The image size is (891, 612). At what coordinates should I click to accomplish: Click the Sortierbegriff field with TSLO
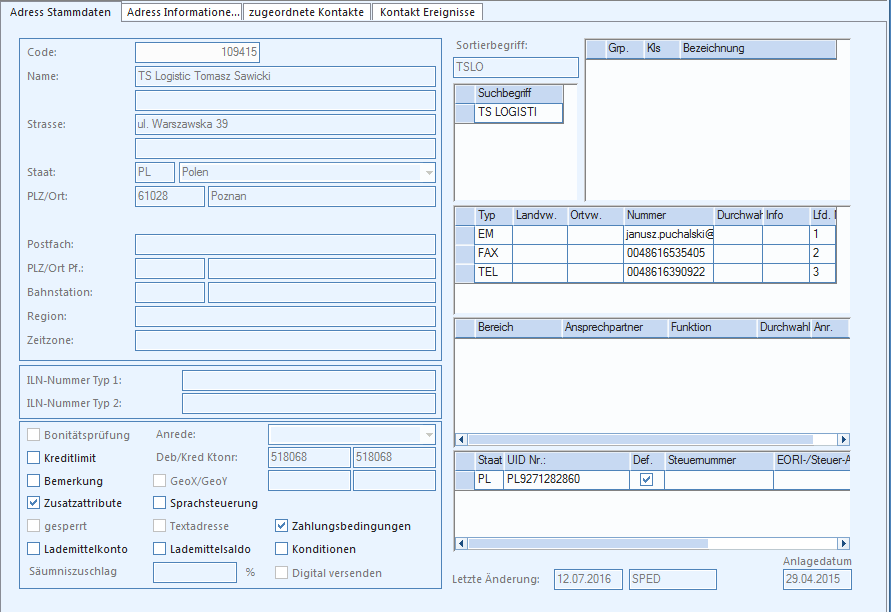516,67
